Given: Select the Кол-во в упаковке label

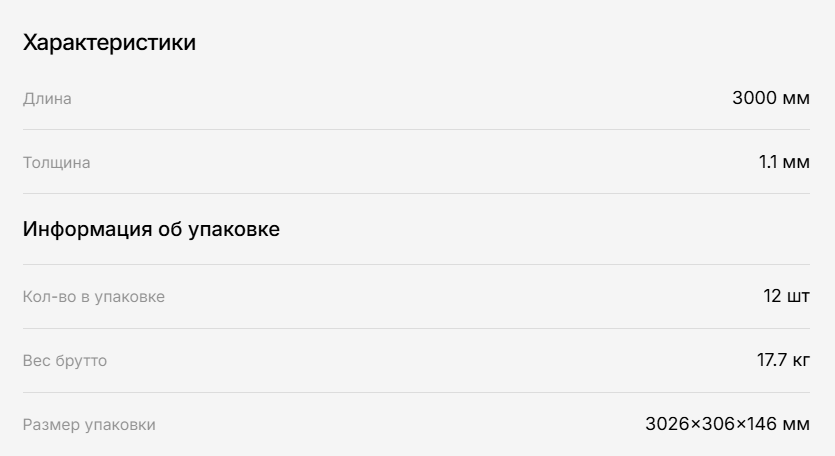Looking at the screenshot, I should click(94, 297).
